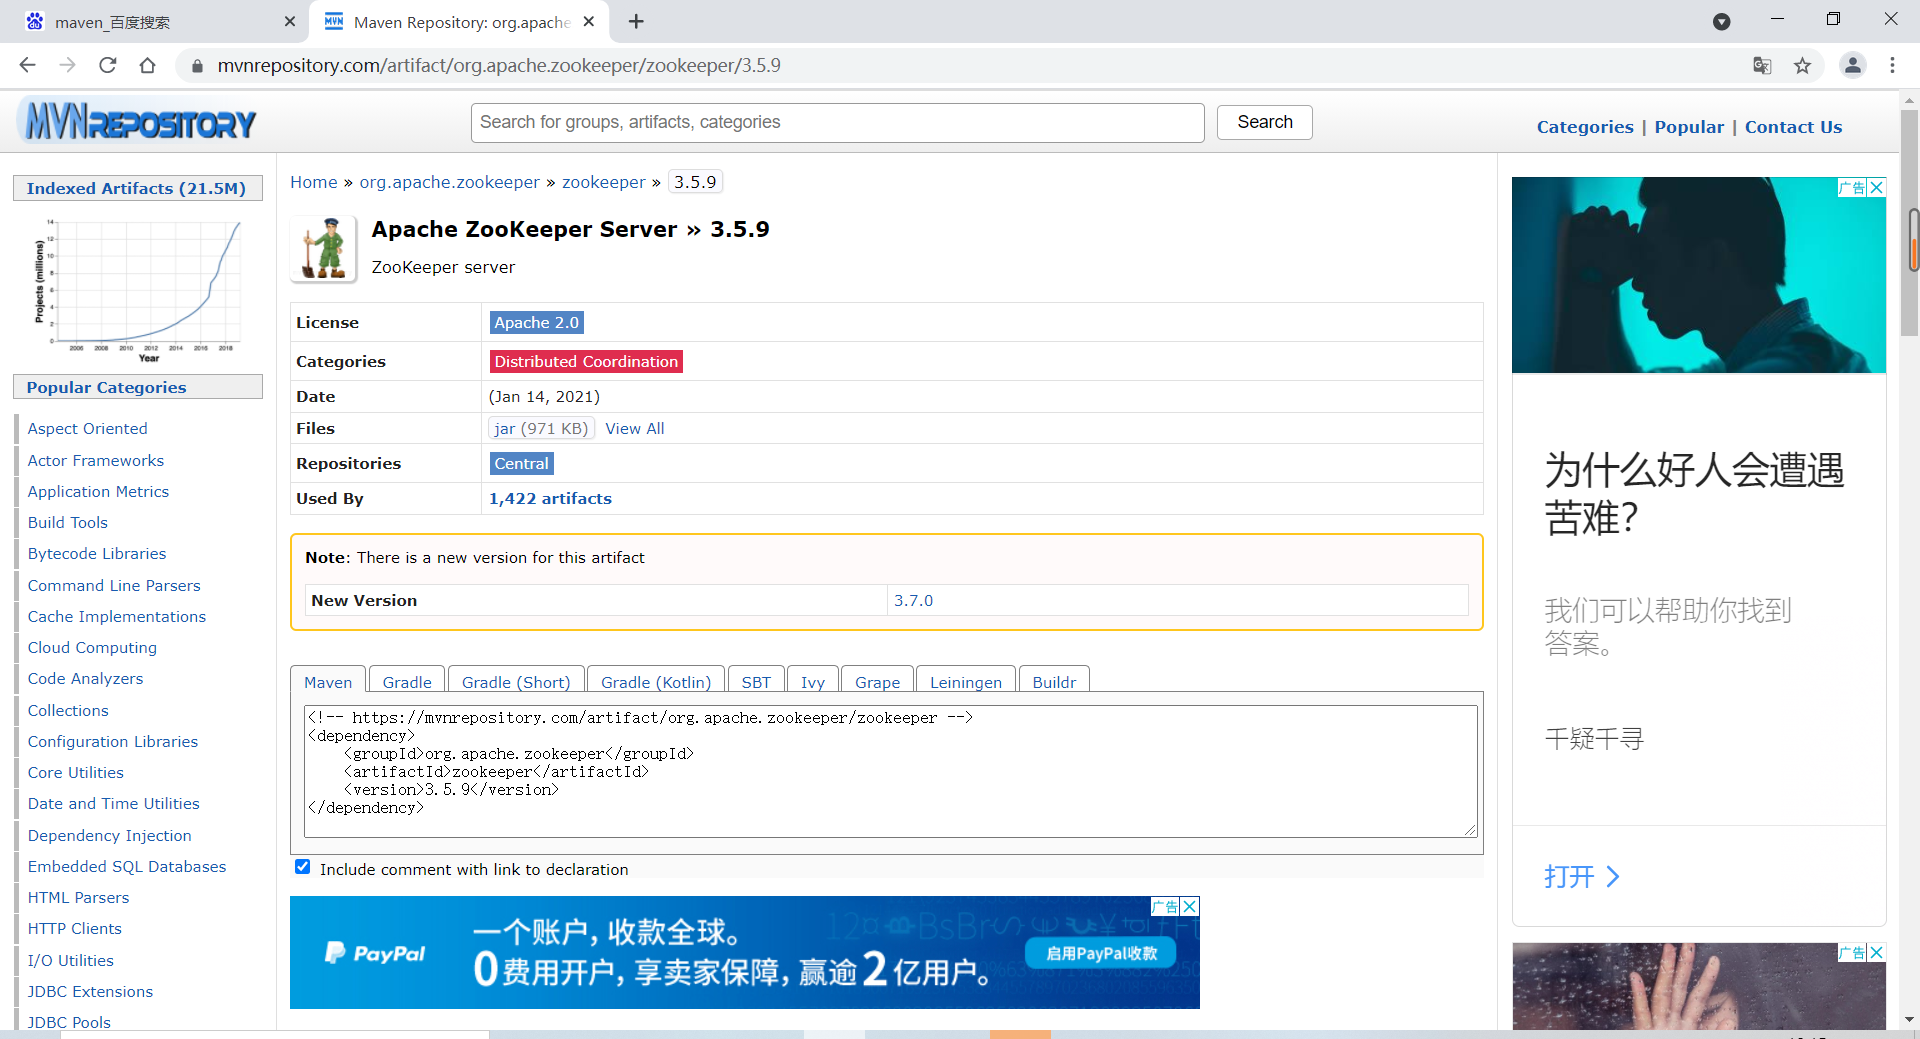Open Cloud Computing category
The width and height of the screenshot is (1920, 1039).
[92, 647]
